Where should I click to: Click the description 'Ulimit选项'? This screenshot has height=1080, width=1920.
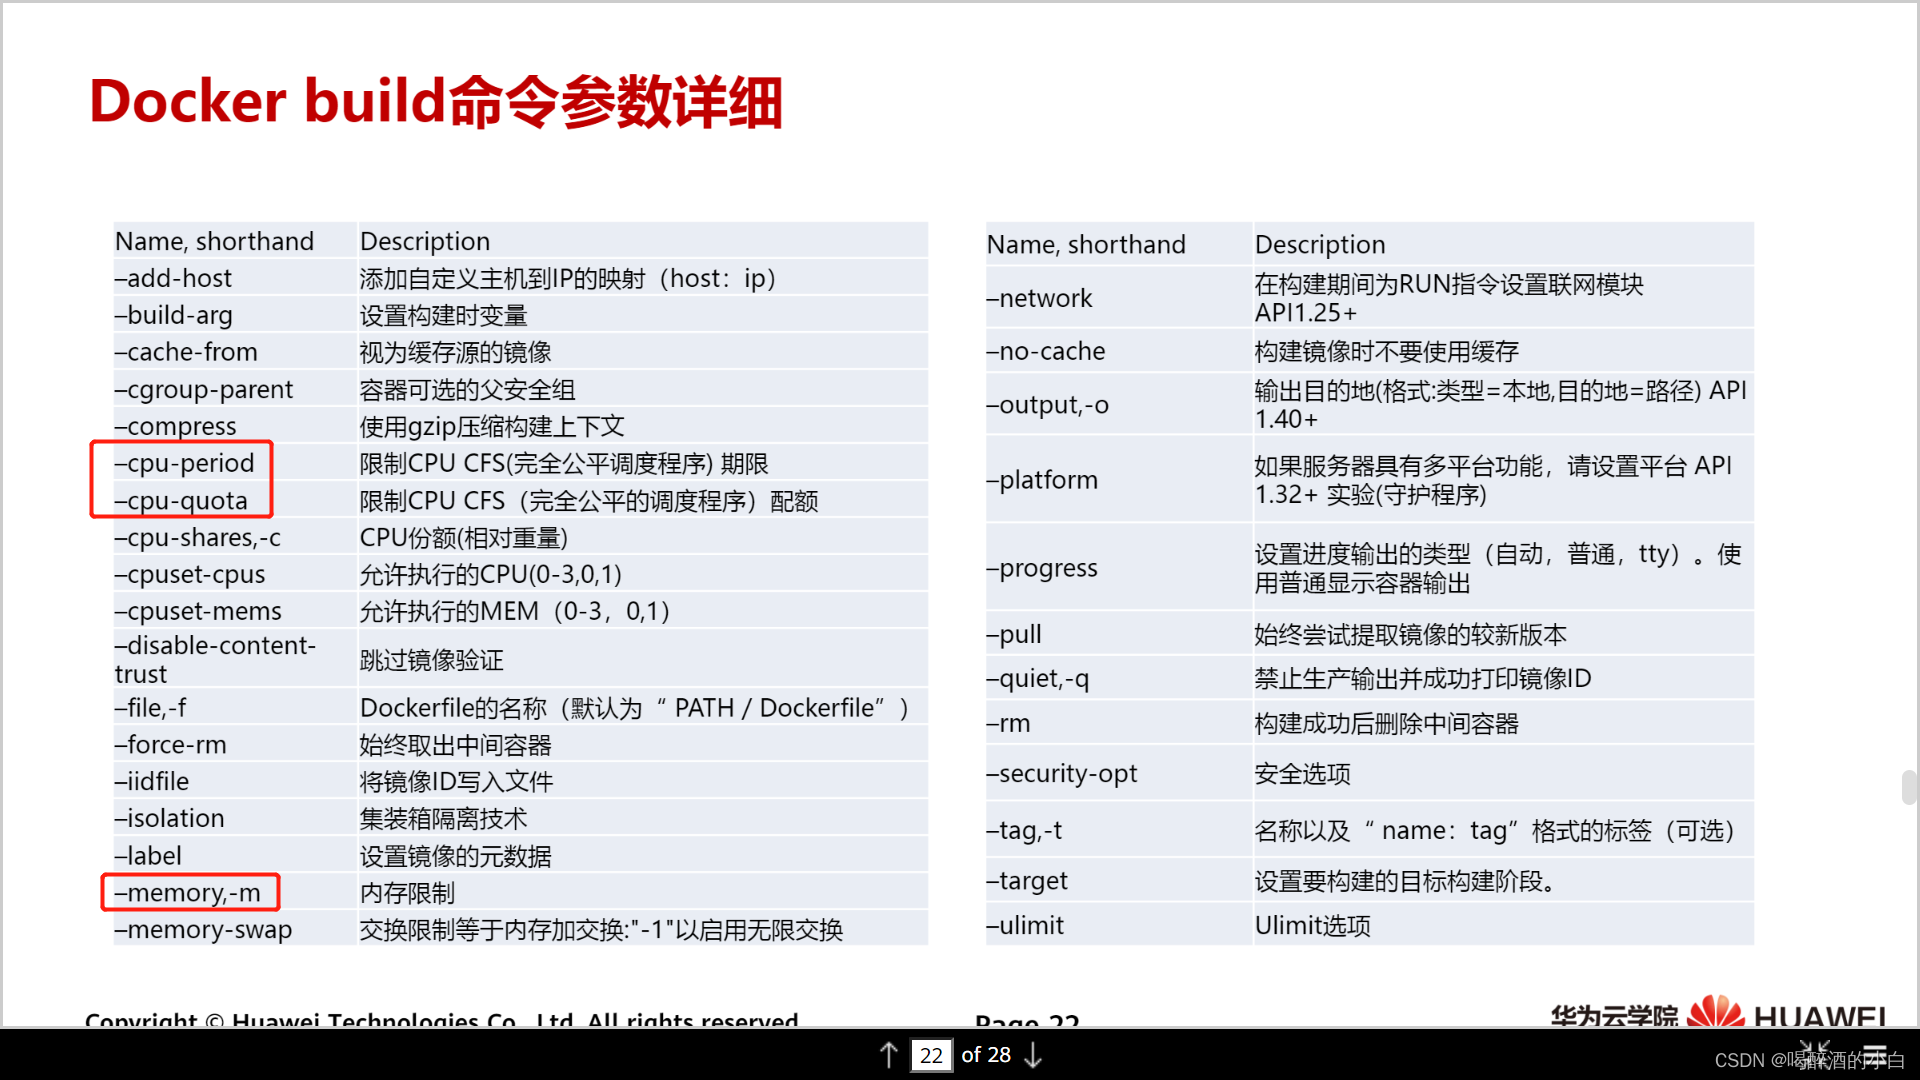1312,925
